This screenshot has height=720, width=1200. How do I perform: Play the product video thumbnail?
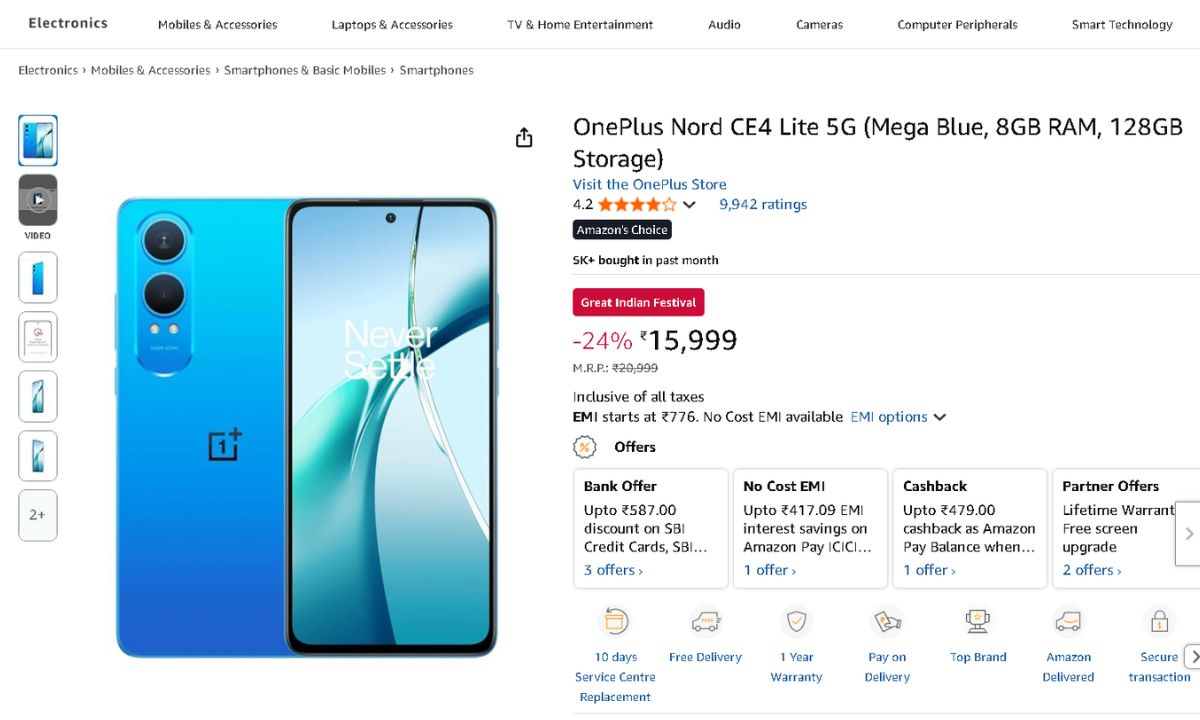pos(38,200)
